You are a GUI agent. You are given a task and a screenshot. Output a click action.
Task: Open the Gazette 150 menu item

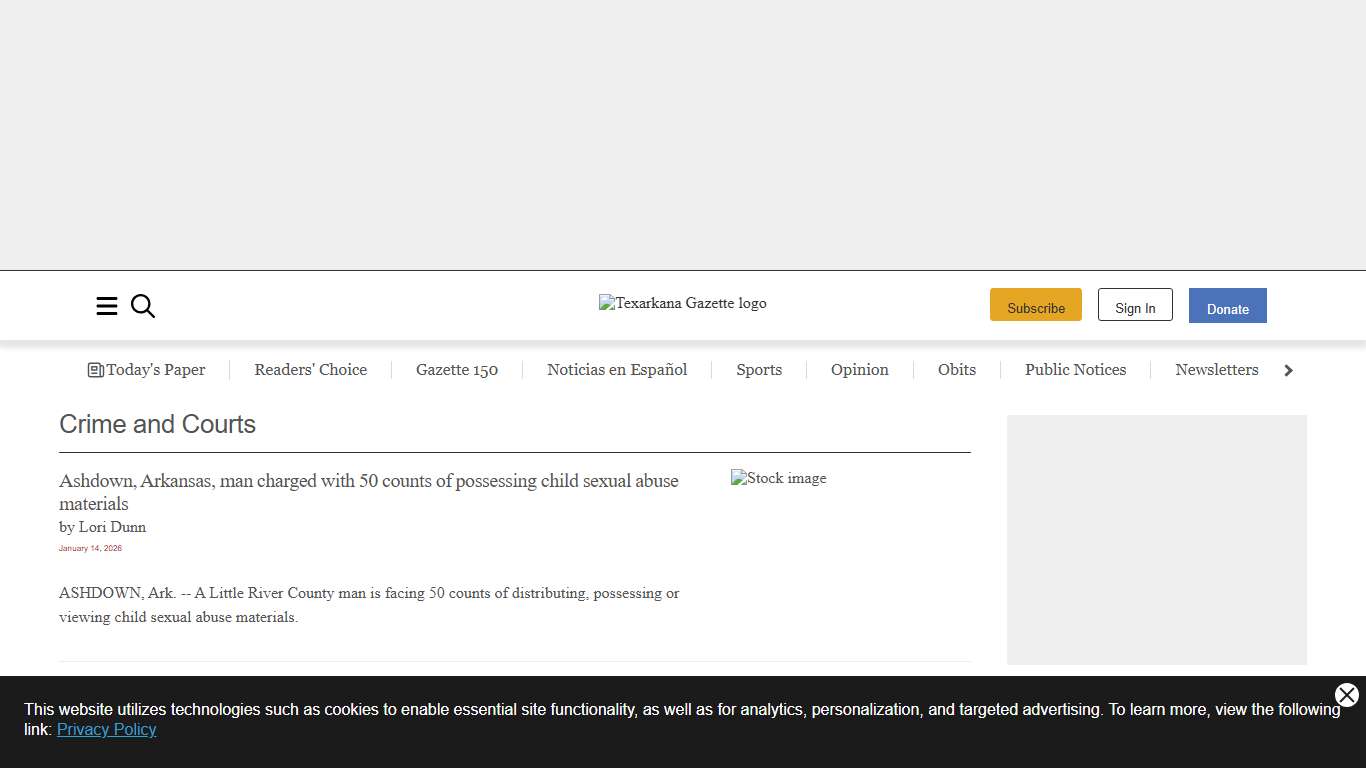457,370
